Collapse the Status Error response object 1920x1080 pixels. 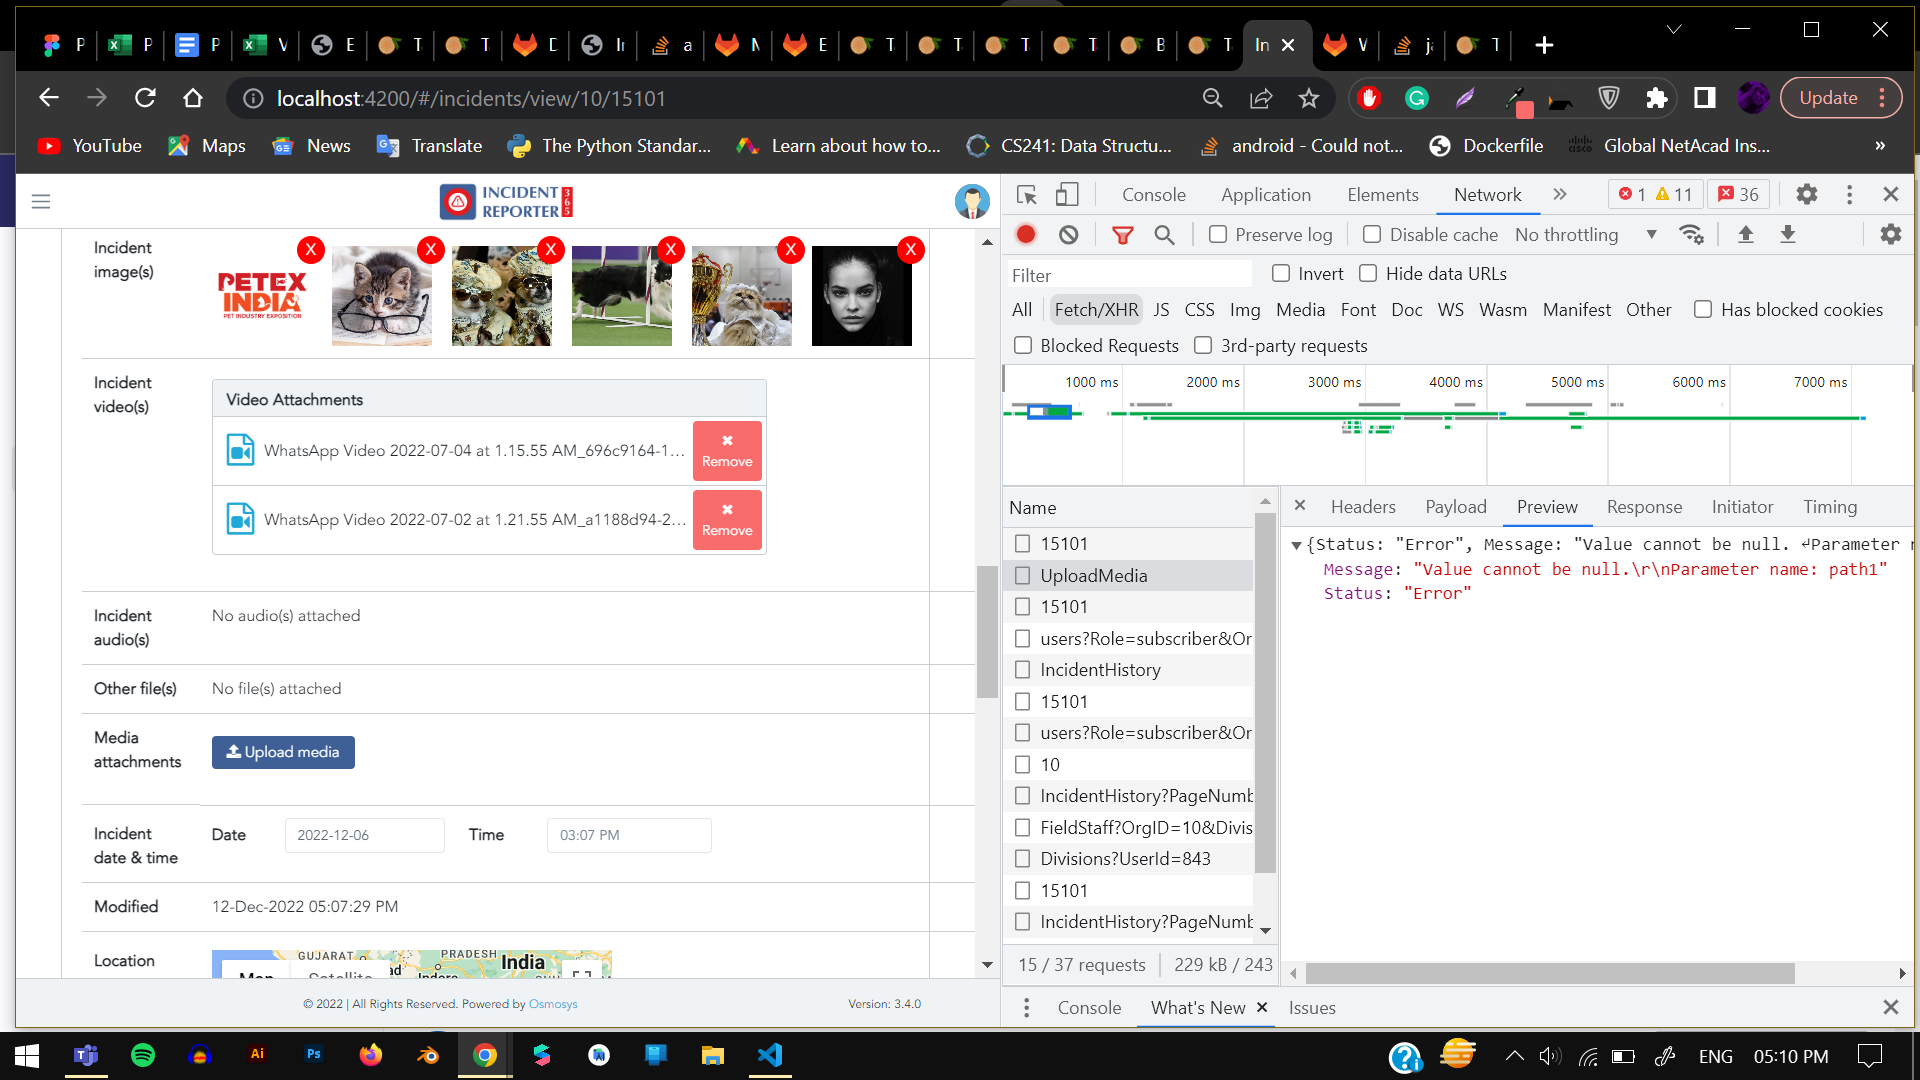pyautogui.click(x=1296, y=545)
